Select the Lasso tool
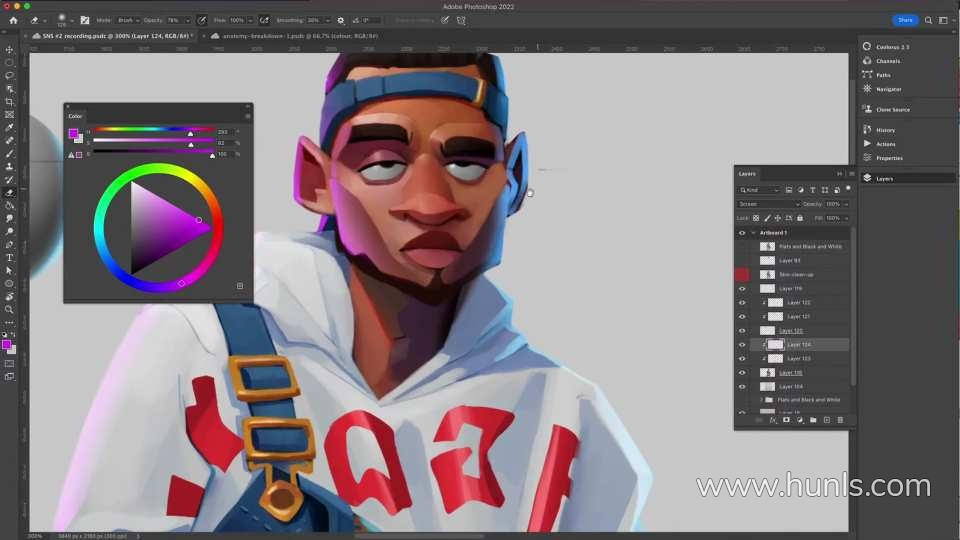The height and width of the screenshot is (540, 960). (x=9, y=75)
